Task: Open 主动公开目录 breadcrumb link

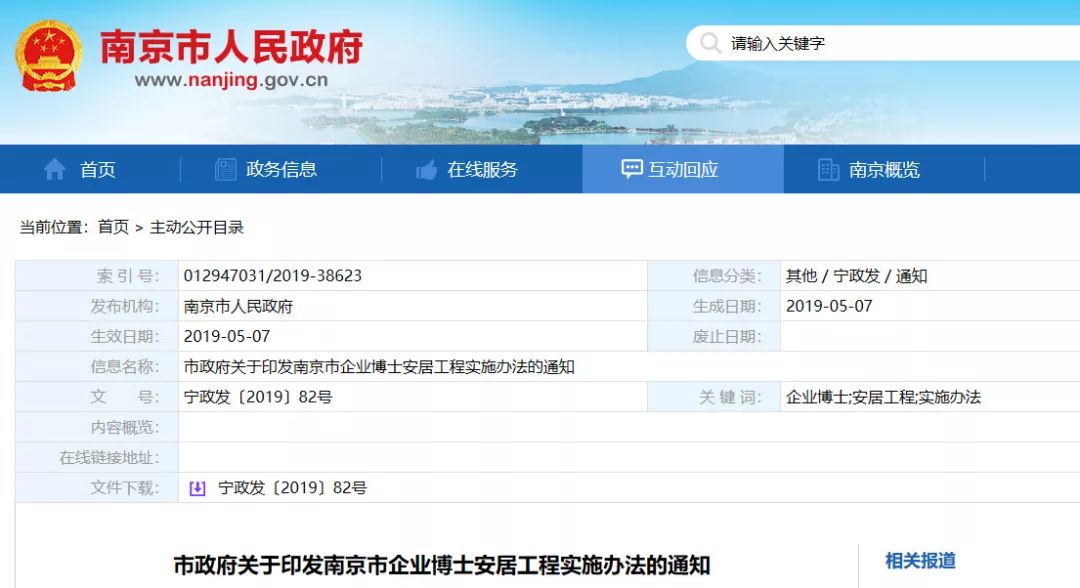Action: coord(197,227)
